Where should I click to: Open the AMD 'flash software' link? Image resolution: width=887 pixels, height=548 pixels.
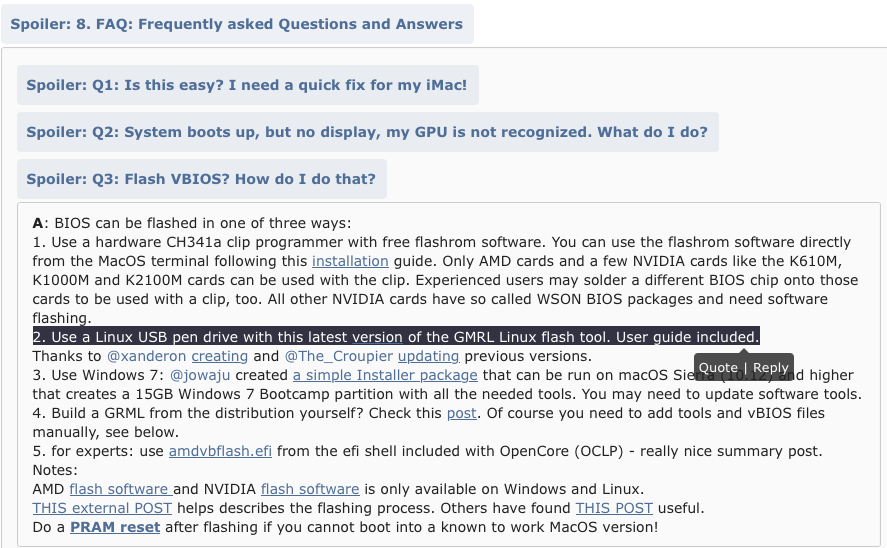[121, 489]
